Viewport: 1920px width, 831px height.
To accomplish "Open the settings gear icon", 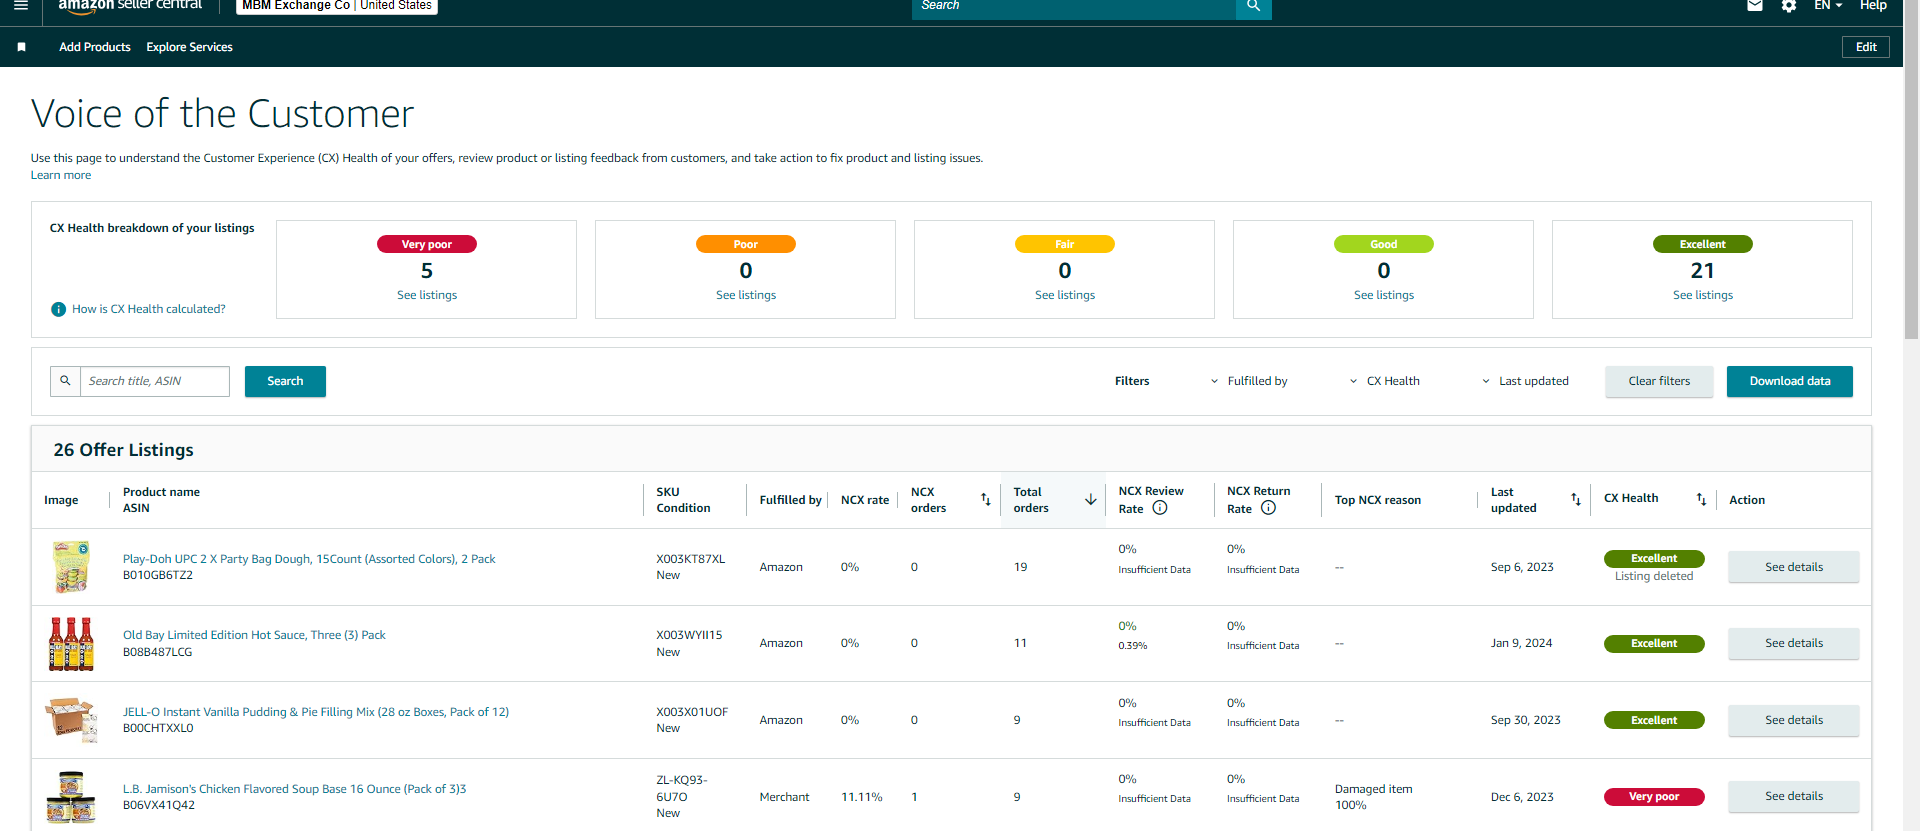I will (x=1789, y=6).
